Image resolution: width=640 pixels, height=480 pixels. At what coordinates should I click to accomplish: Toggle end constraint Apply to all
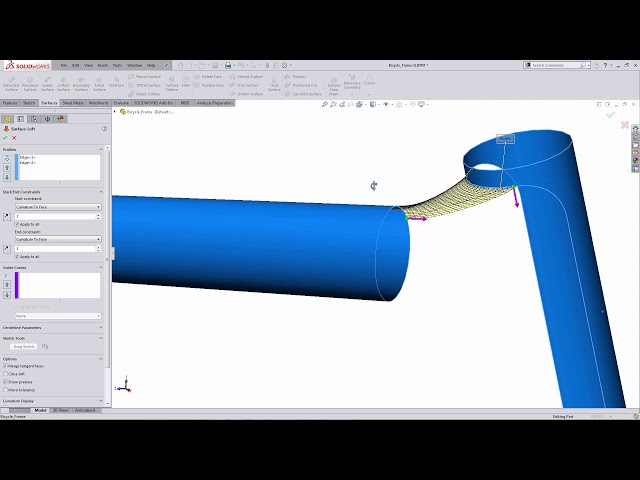17,257
